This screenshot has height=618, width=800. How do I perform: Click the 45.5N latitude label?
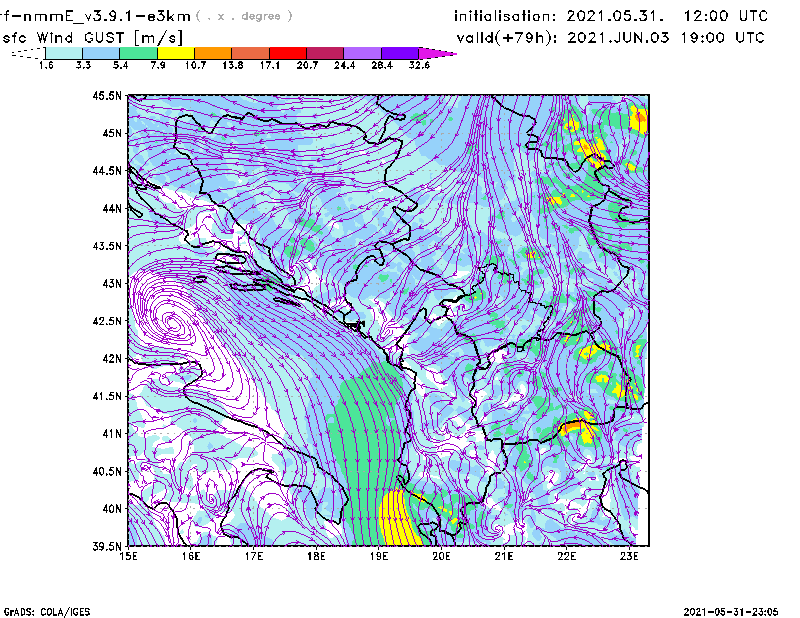point(107,95)
